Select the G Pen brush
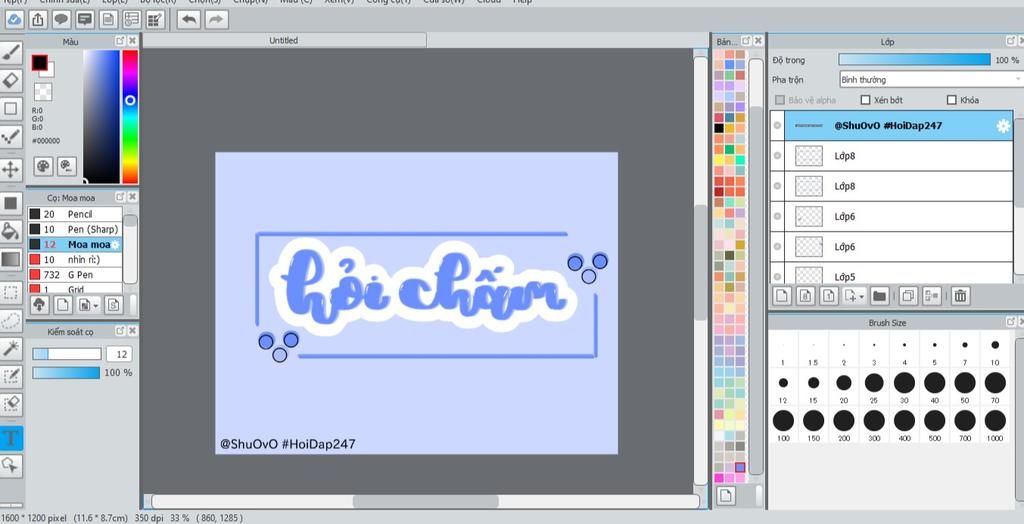 coord(74,274)
